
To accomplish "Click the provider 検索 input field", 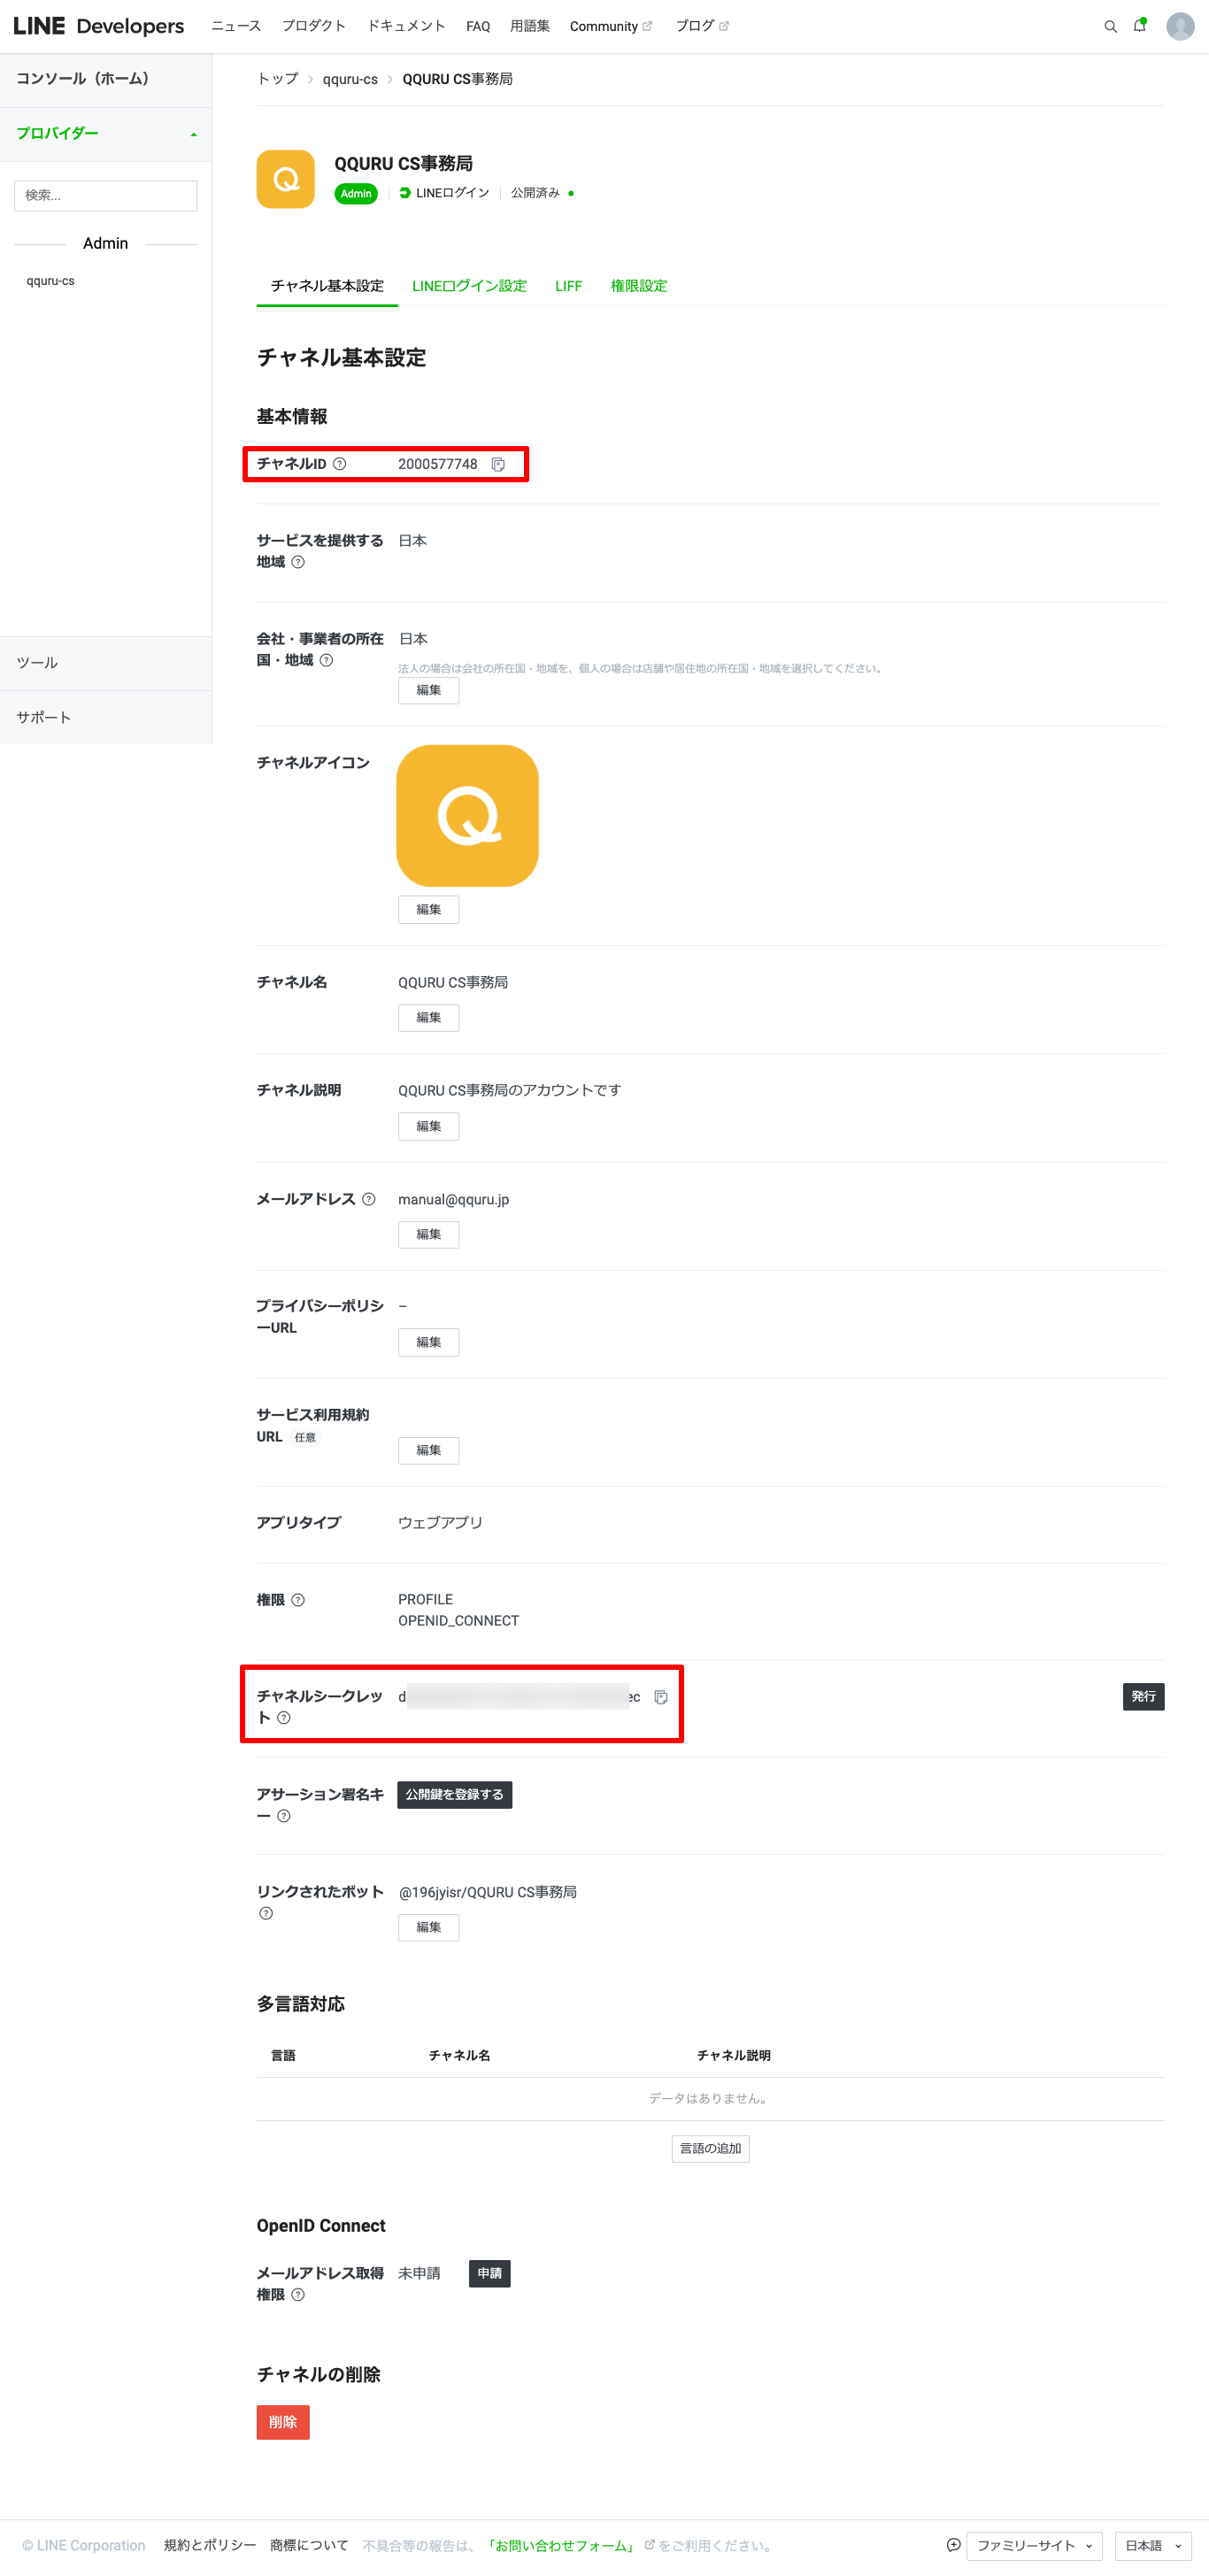I will pos(105,195).
